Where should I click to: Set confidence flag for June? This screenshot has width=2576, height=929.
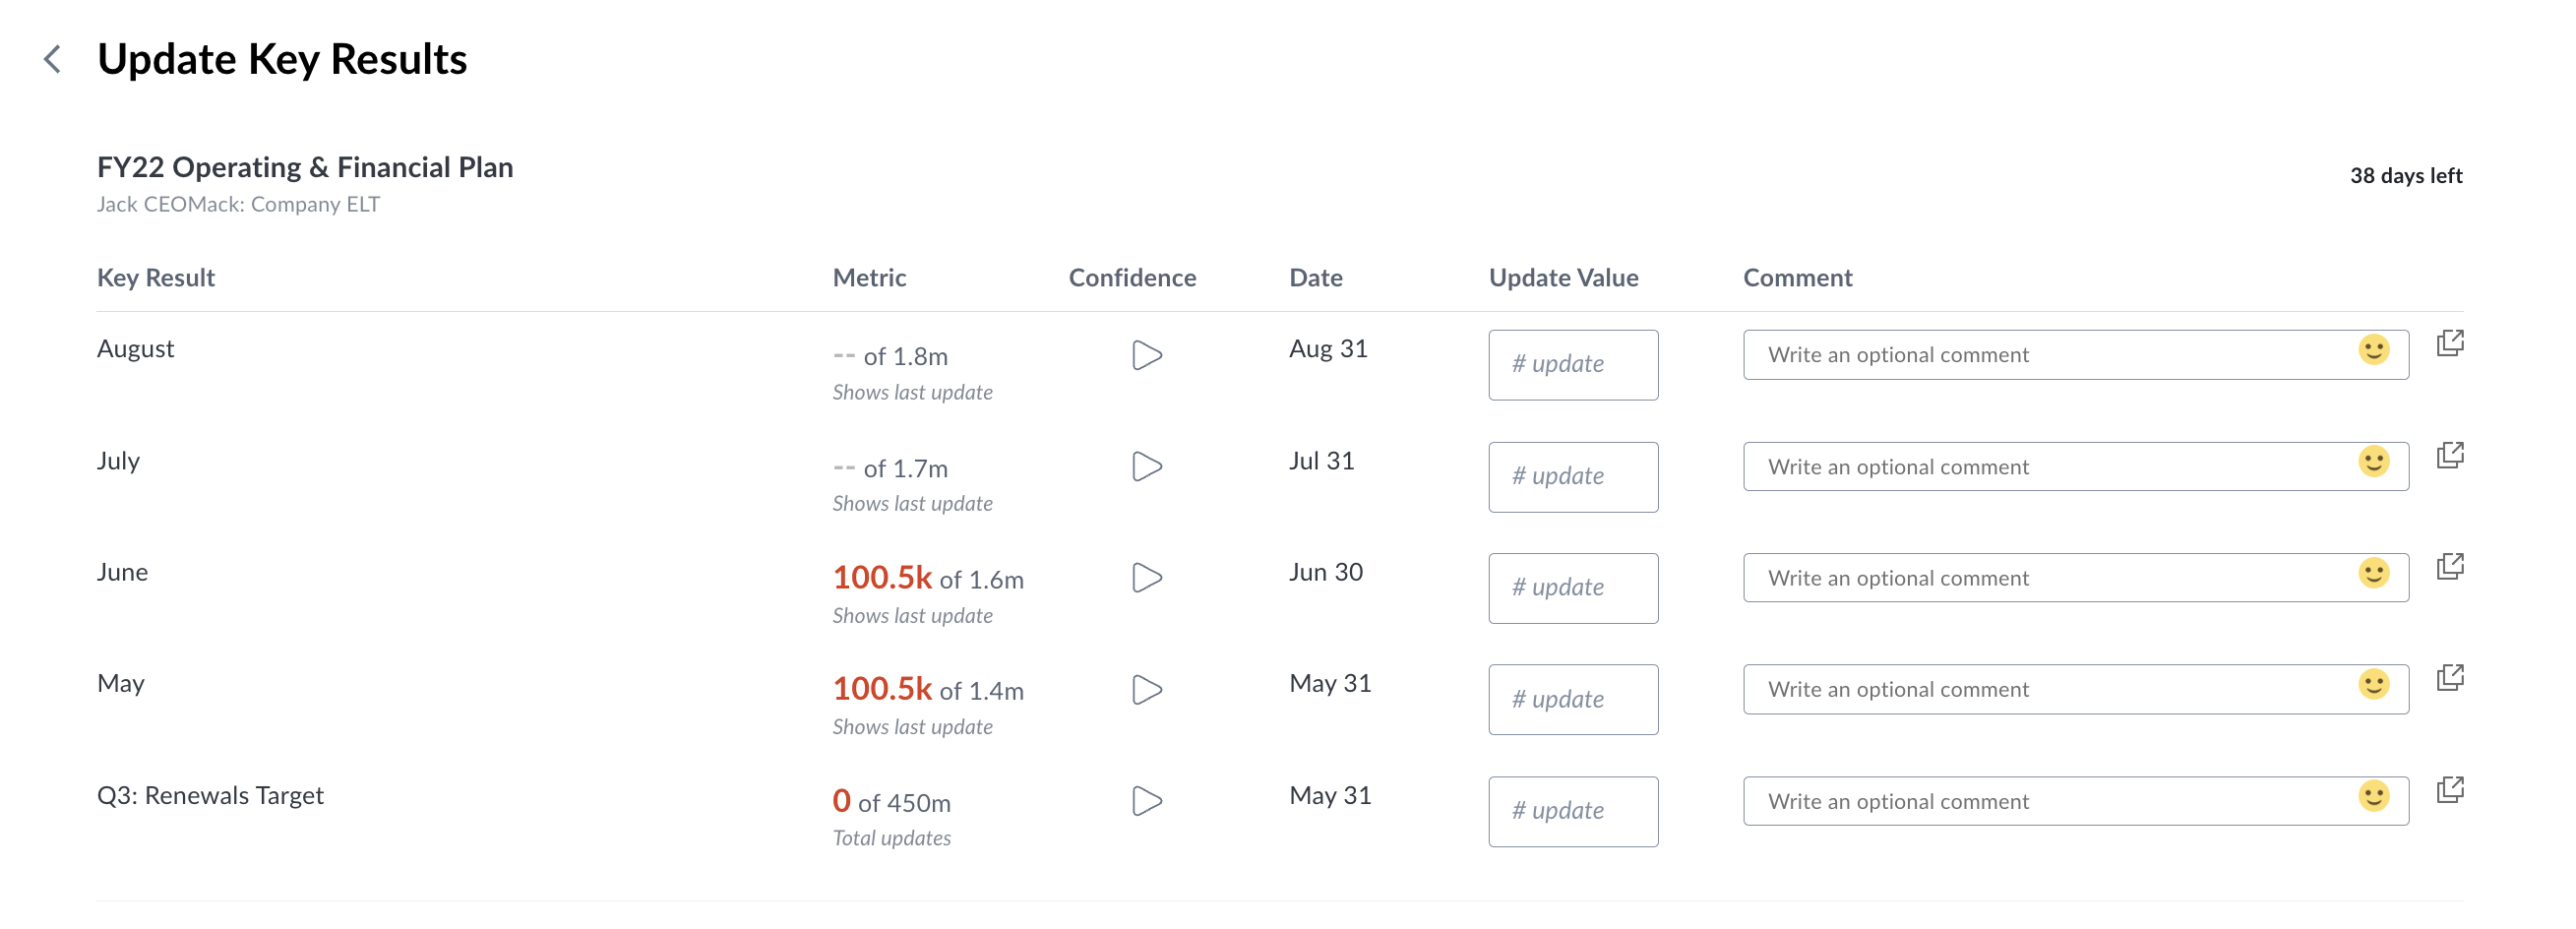coord(1147,578)
